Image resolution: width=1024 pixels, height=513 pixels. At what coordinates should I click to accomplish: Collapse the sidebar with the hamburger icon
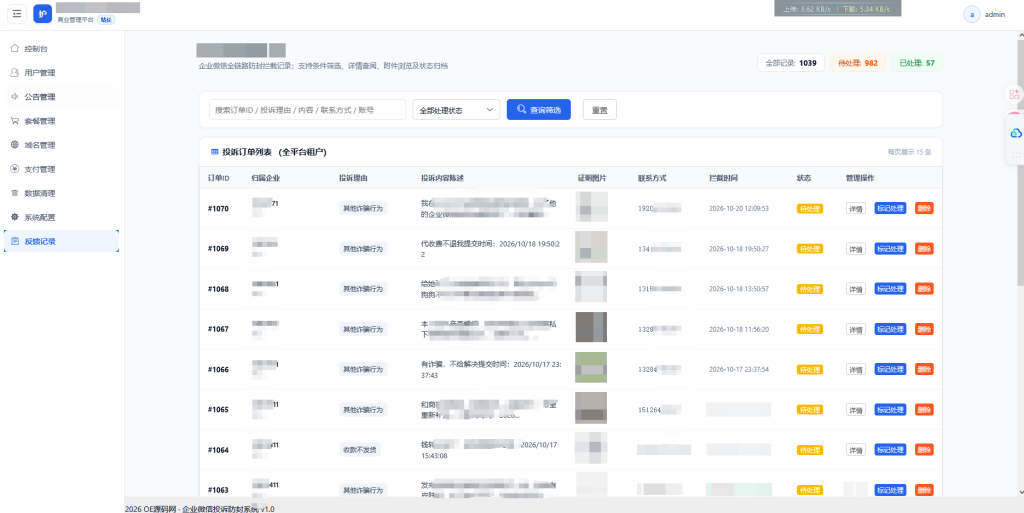(x=17, y=14)
